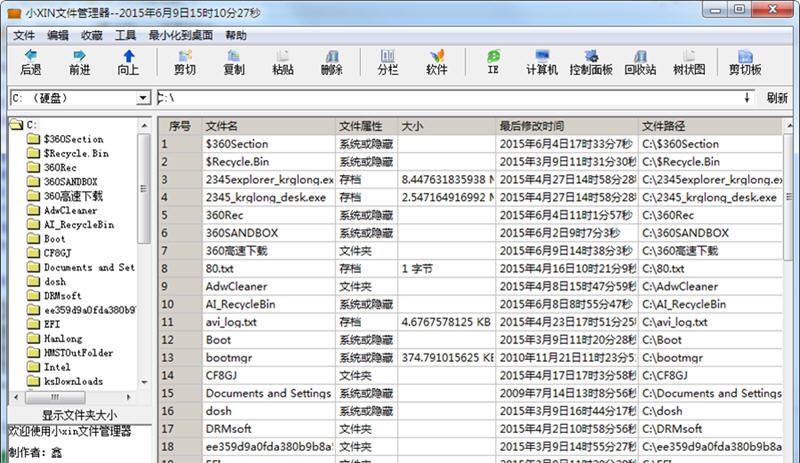The width and height of the screenshot is (800, 463).
Task: Click the 后退 back arrow icon
Action: pyautogui.click(x=31, y=55)
